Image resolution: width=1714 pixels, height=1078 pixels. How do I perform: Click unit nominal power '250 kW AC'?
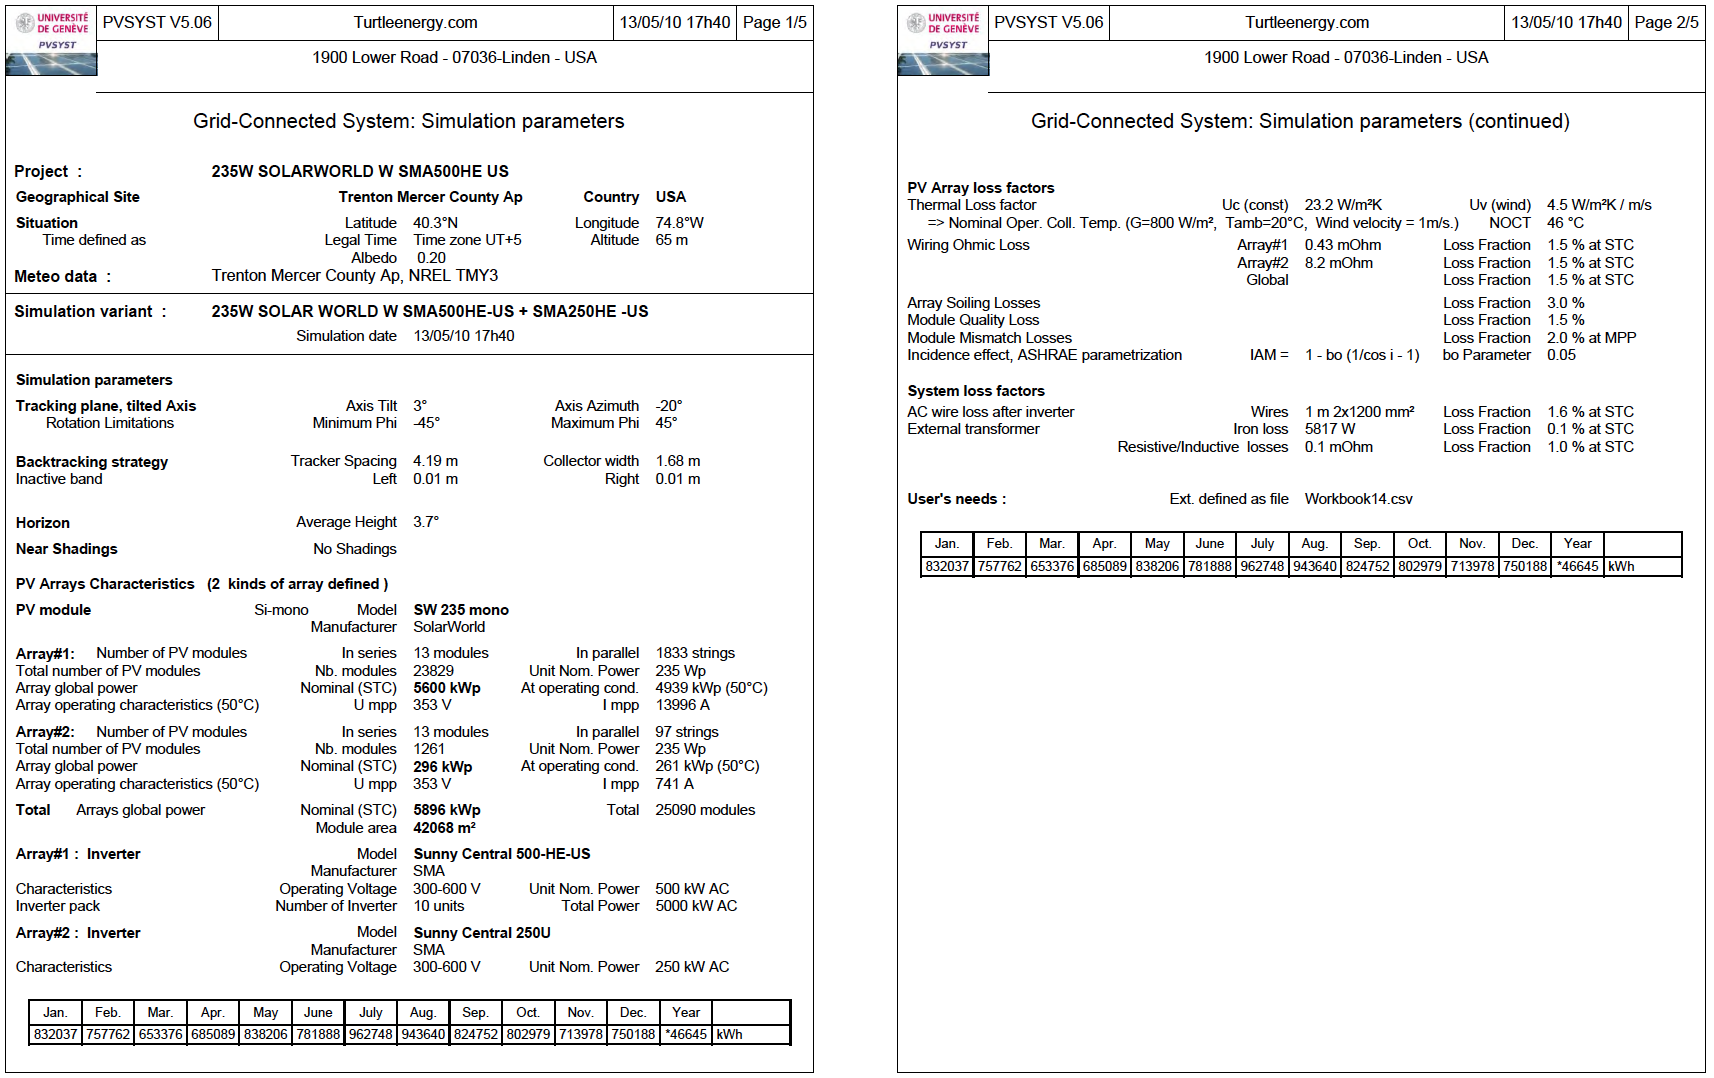click(692, 967)
